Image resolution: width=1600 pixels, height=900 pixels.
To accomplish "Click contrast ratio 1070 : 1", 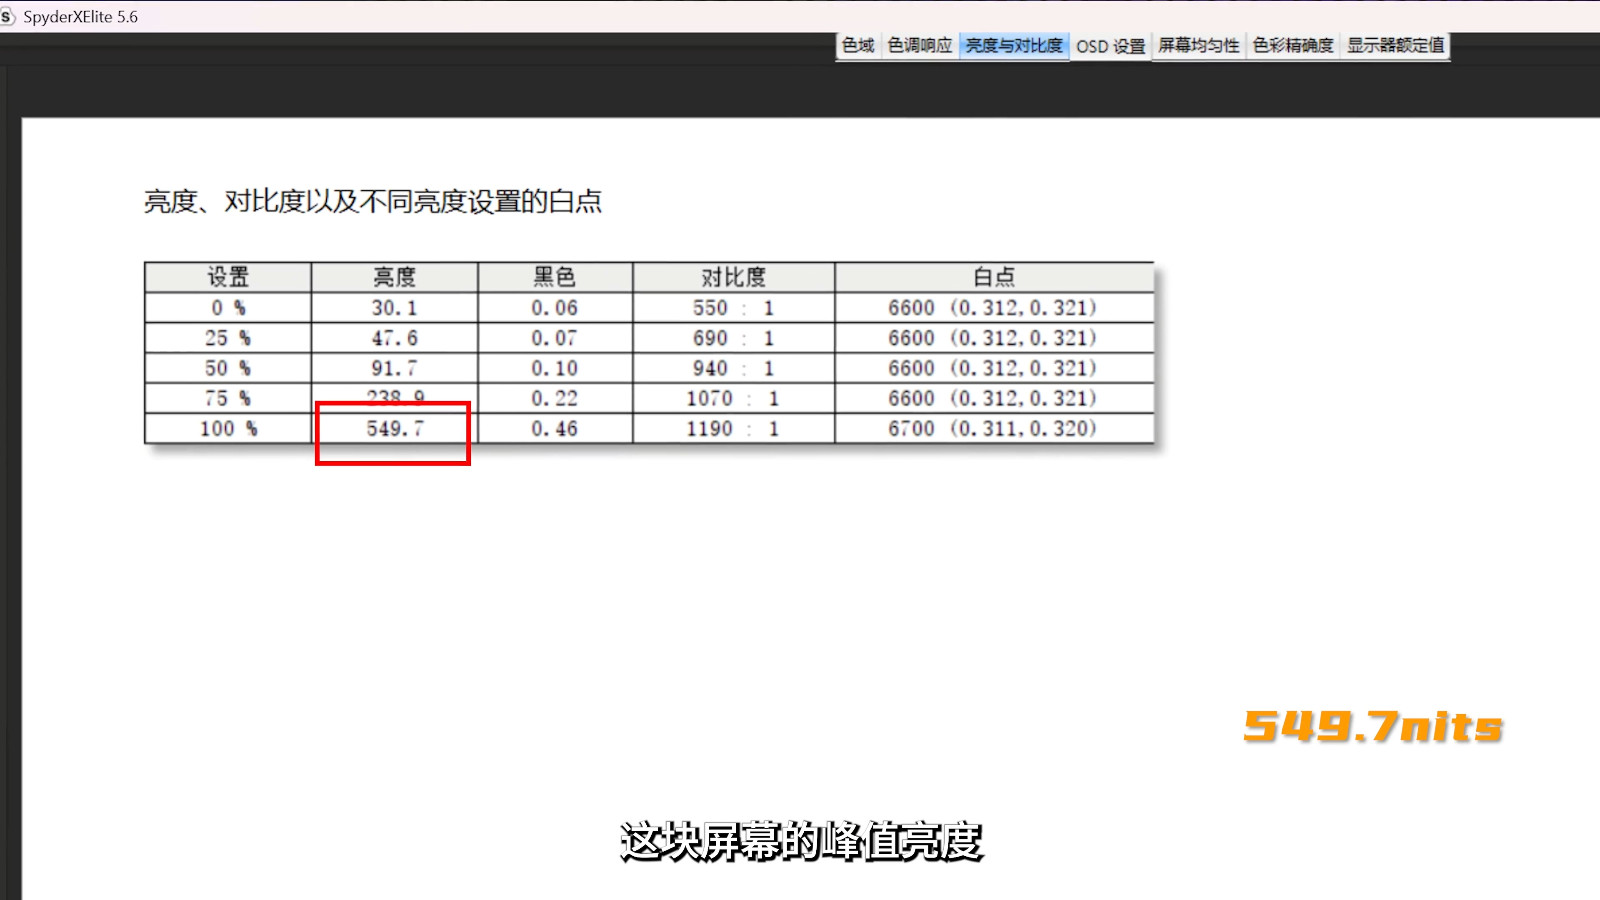I will coord(733,398).
